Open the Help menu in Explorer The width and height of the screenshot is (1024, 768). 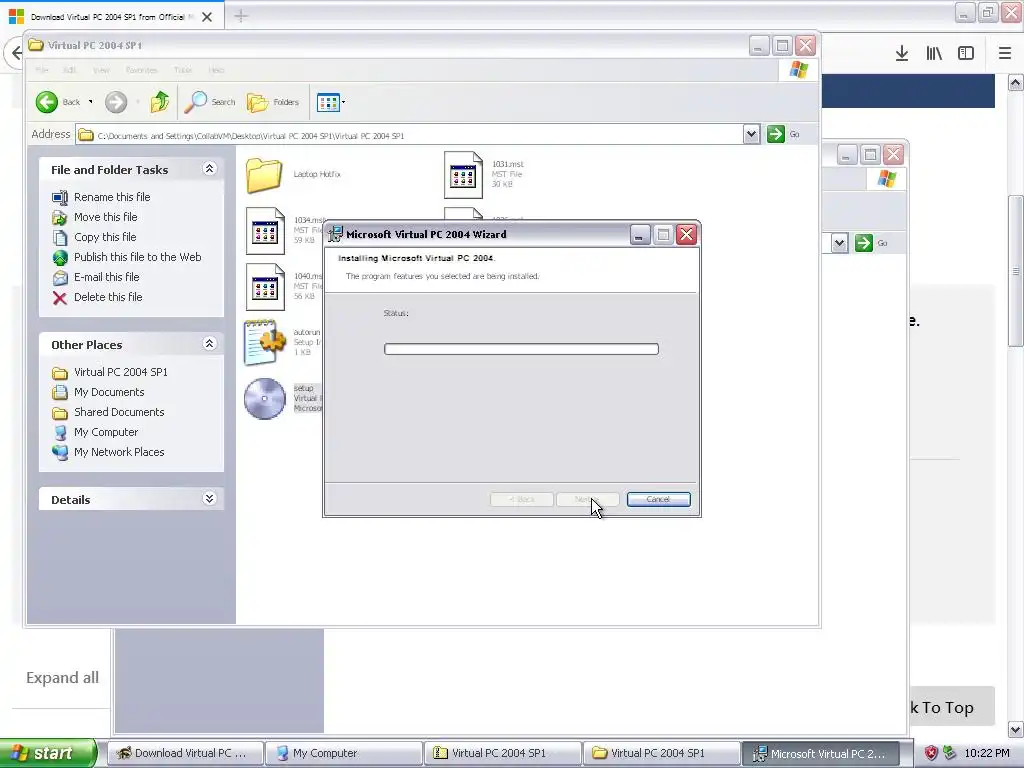[216, 70]
